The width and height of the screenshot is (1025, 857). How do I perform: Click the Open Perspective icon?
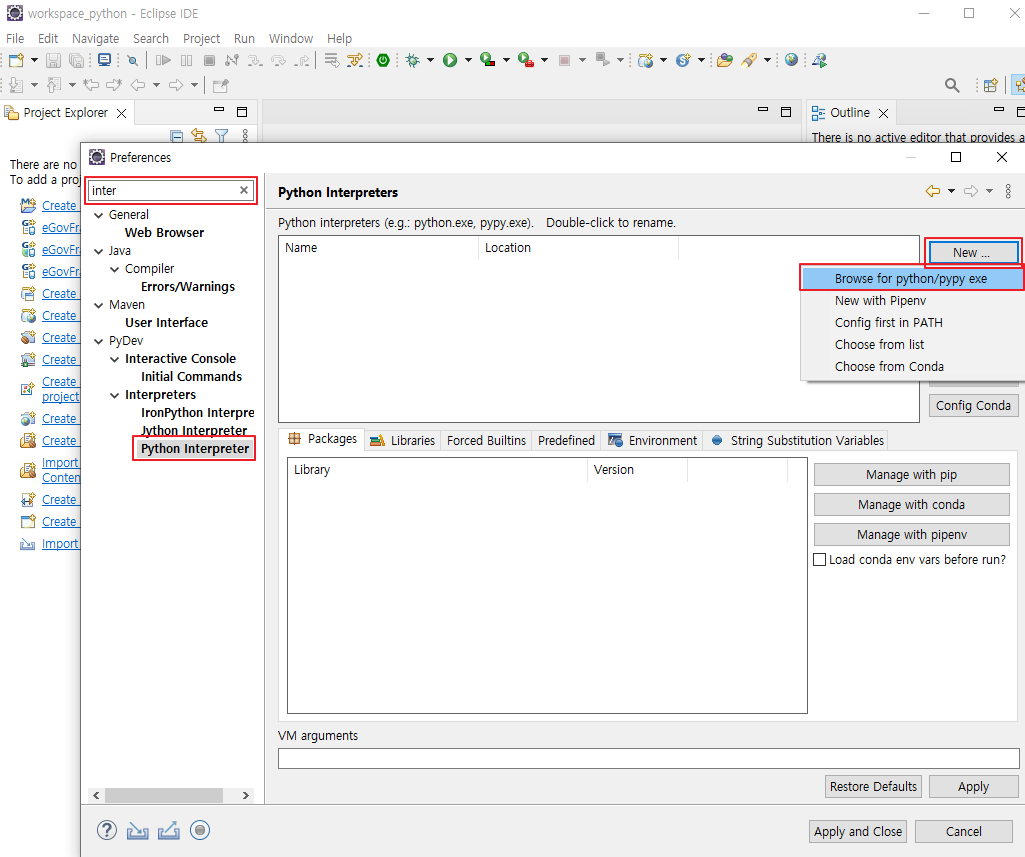(x=990, y=85)
